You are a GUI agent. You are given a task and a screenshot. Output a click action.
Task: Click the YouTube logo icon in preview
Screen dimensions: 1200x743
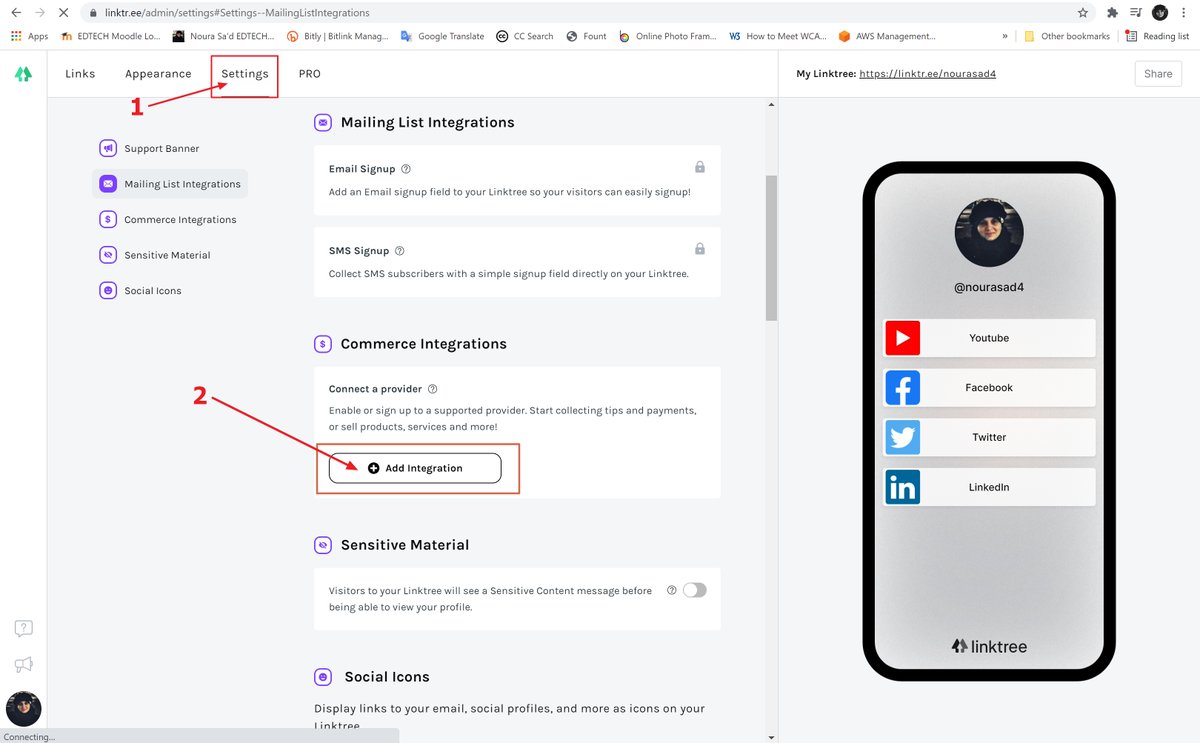coord(902,338)
